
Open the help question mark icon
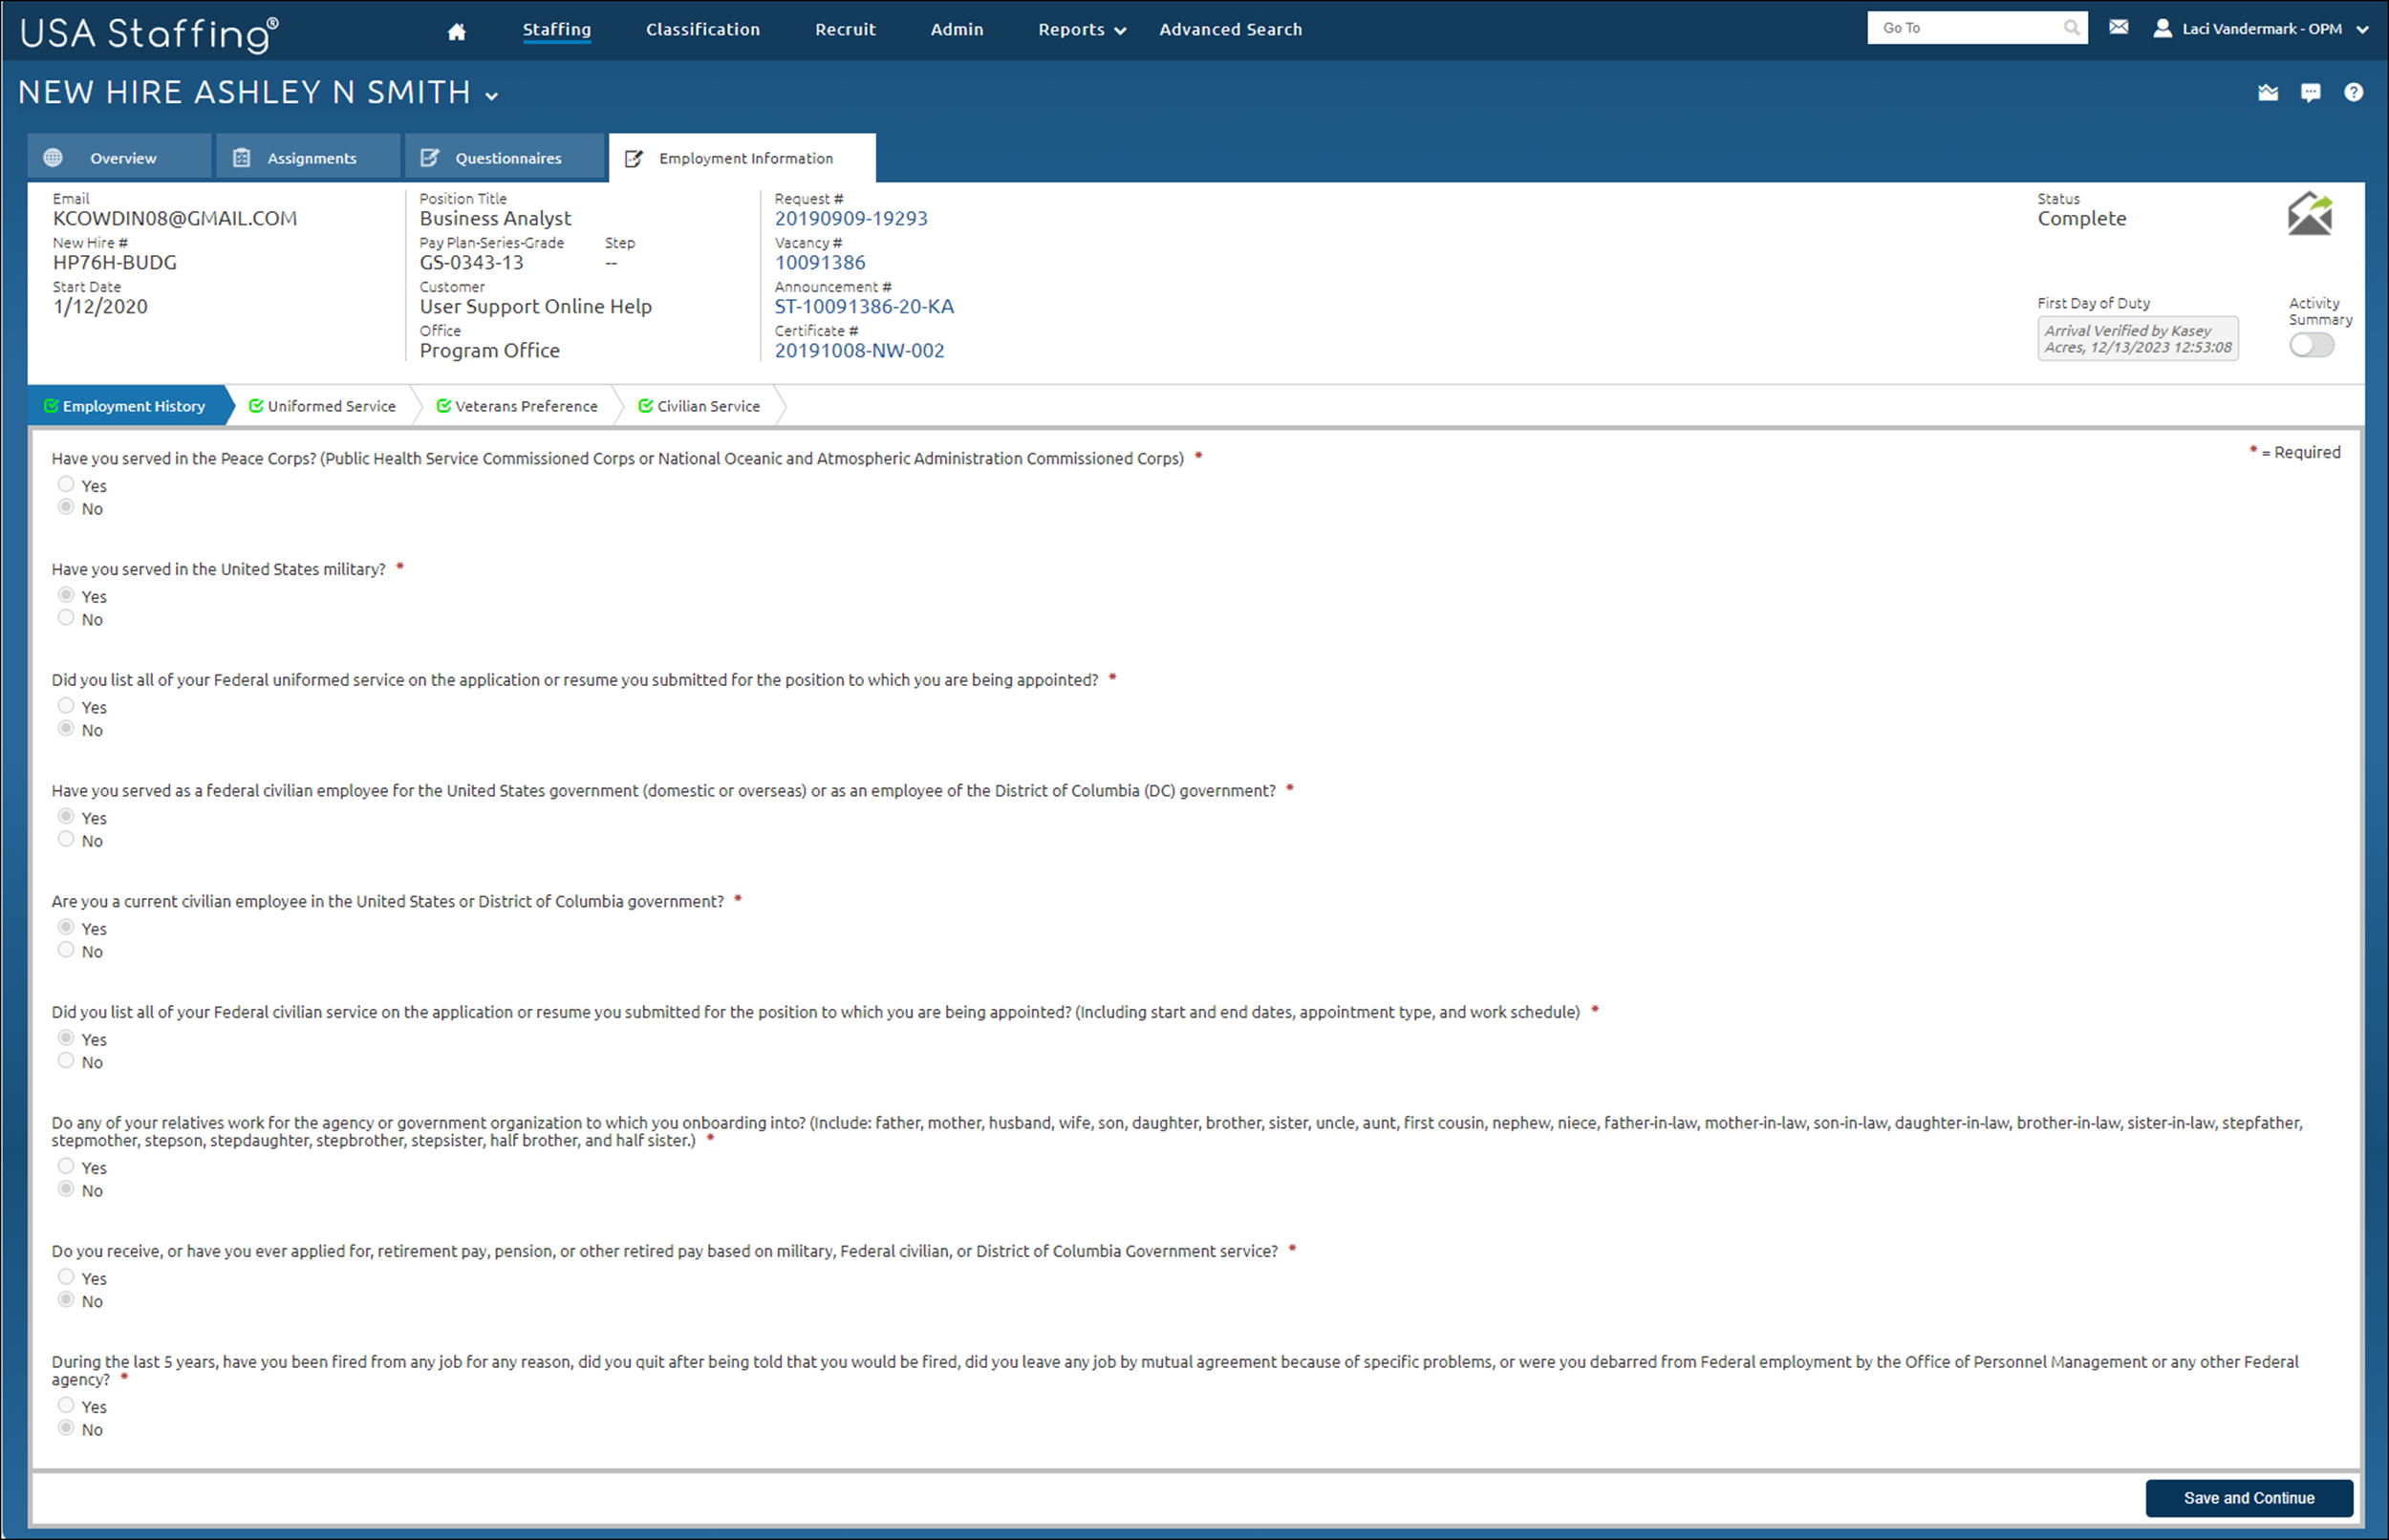2353,92
